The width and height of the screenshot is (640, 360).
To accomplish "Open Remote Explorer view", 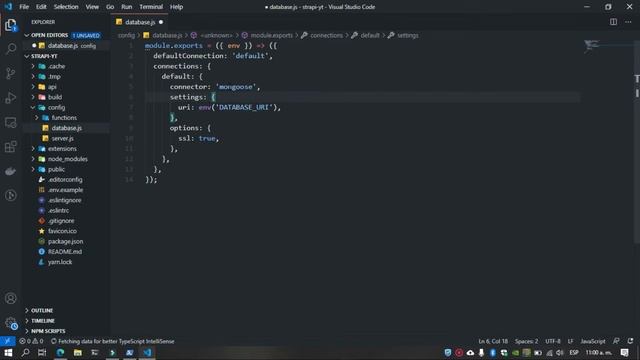I will [x=11, y=122].
